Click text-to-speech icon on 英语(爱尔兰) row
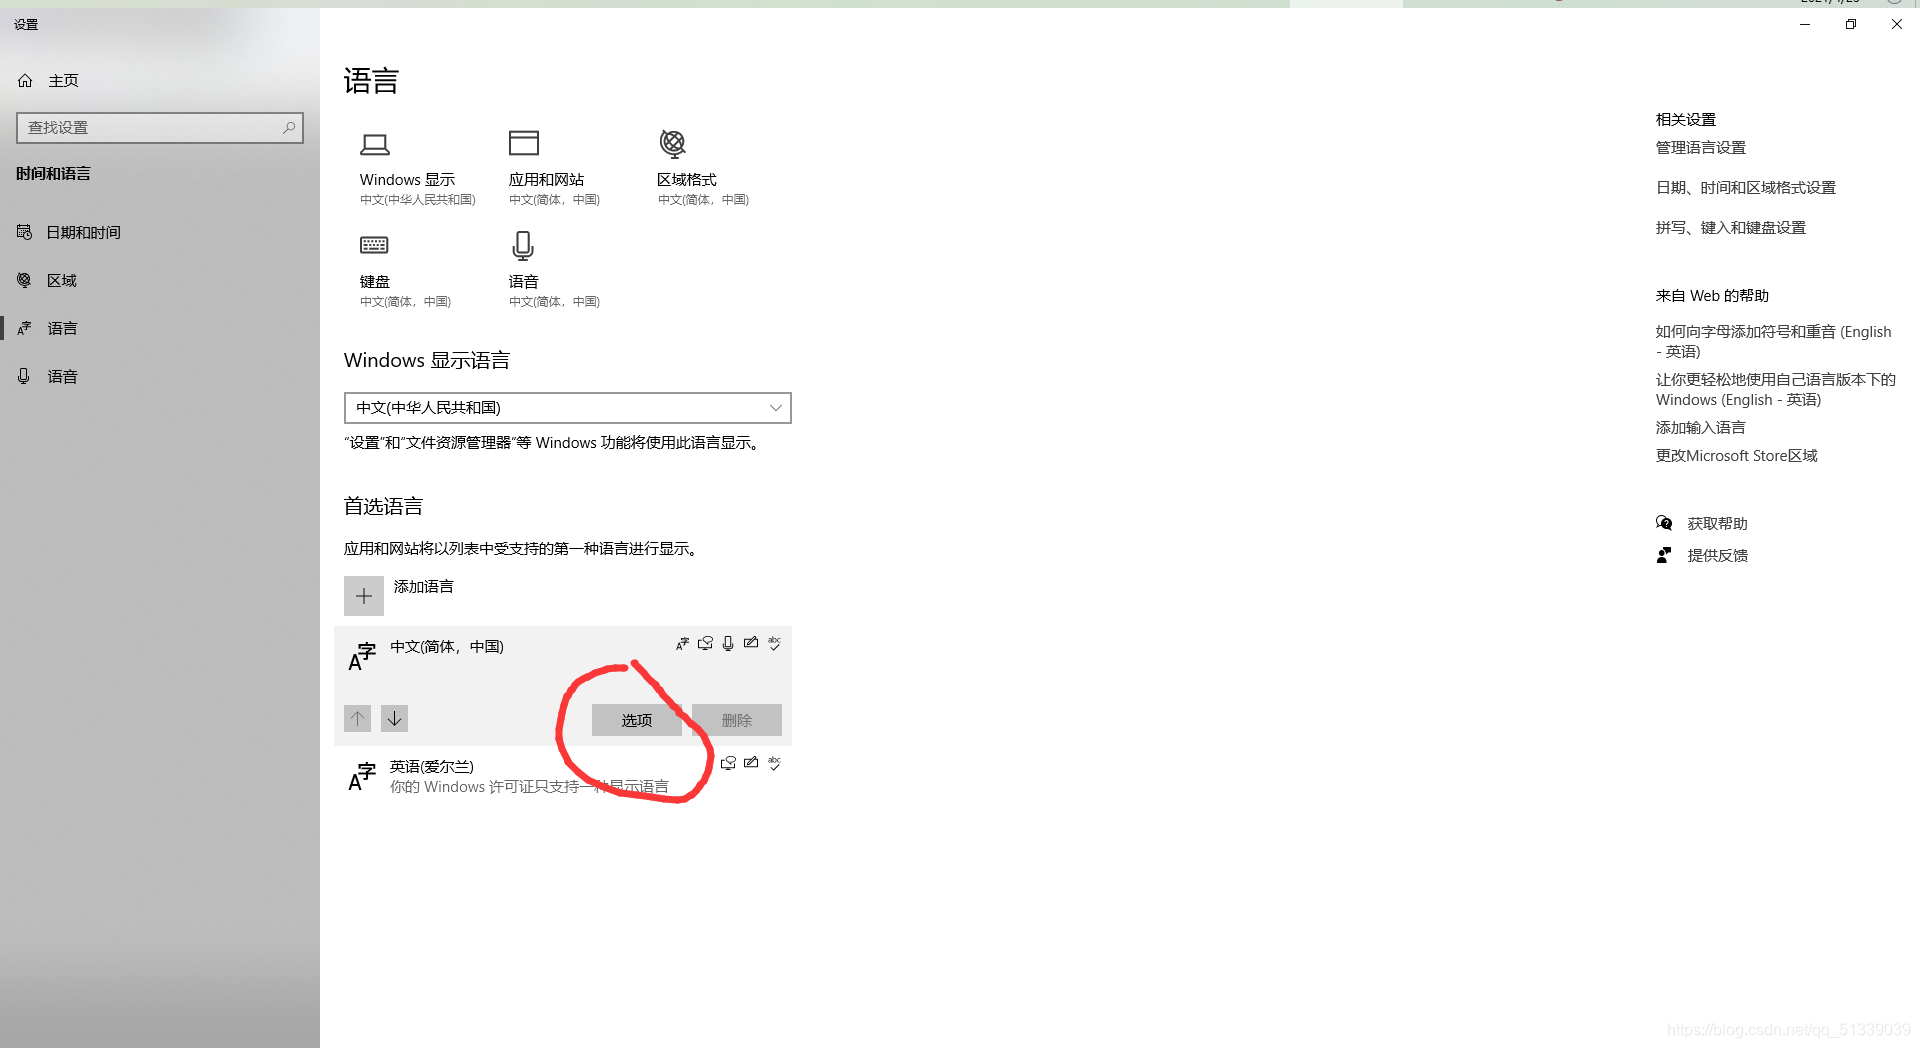 click(x=728, y=763)
